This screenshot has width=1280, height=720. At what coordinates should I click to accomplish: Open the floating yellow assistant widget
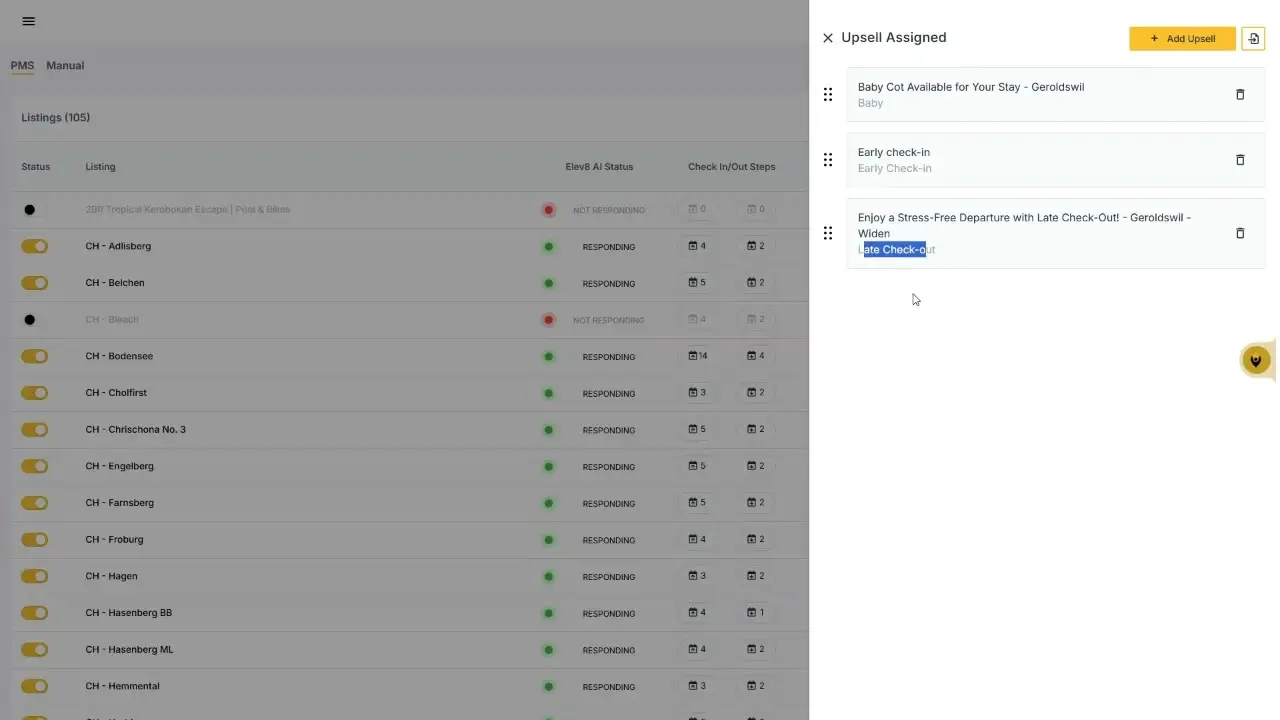[1256, 360]
